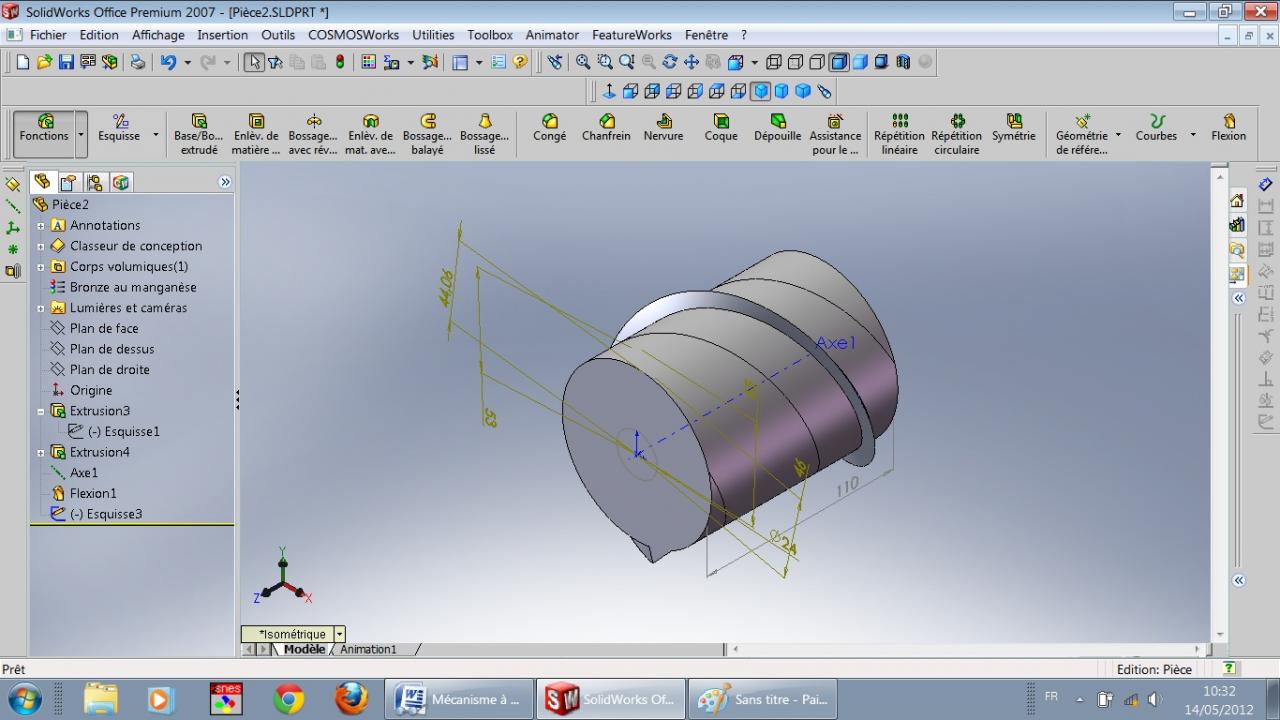The image size is (1280, 720).
Task: Select the Dépouille draft tool
Action: 778,128
